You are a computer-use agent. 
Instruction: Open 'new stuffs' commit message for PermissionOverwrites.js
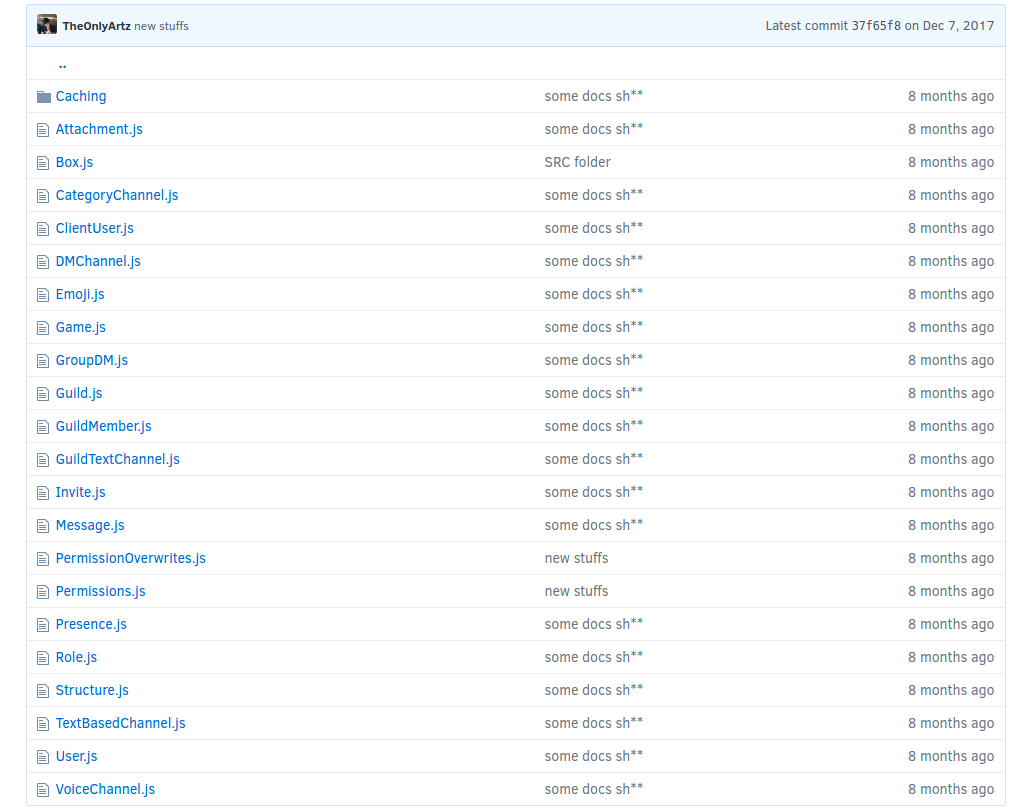[x=576, y=558]
